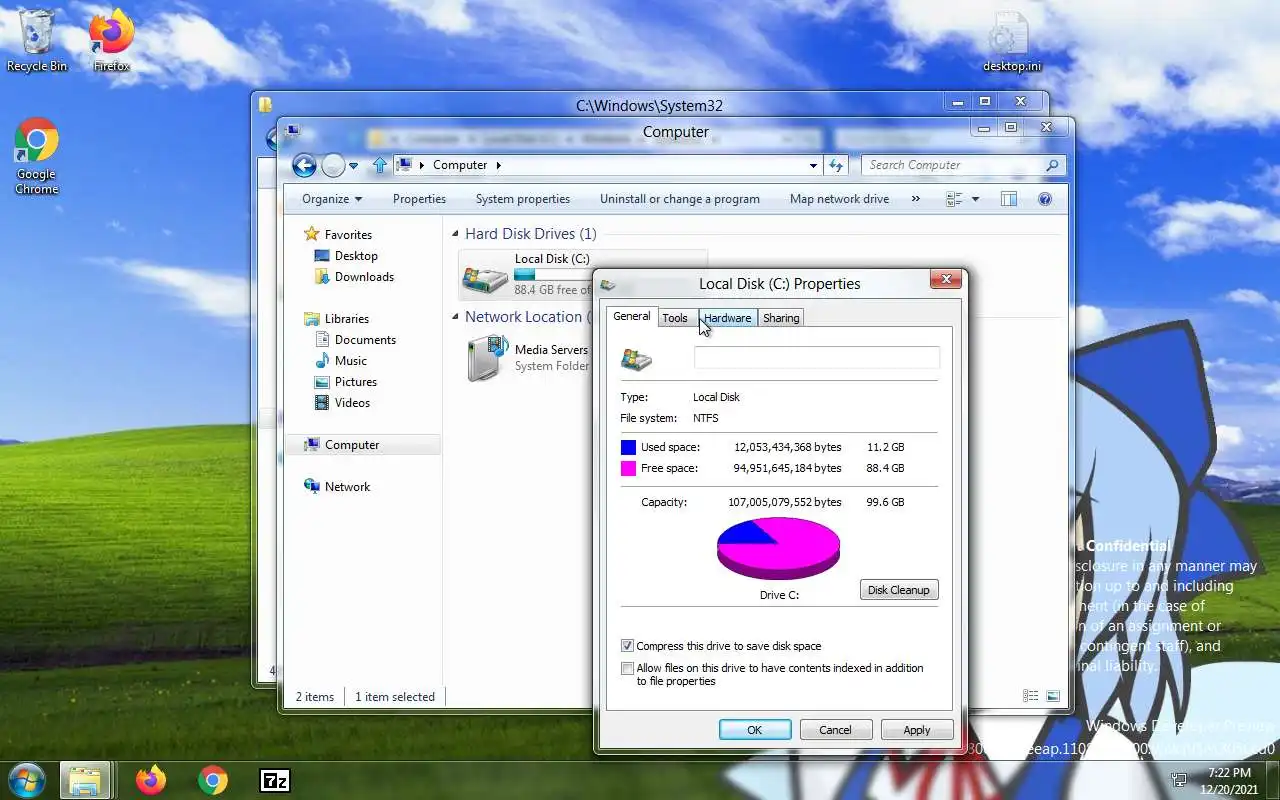The height and width of the screenshot is (800, 1280).
Task: Open the Recycle Bin desktop icon
Action: coord(37,40)
